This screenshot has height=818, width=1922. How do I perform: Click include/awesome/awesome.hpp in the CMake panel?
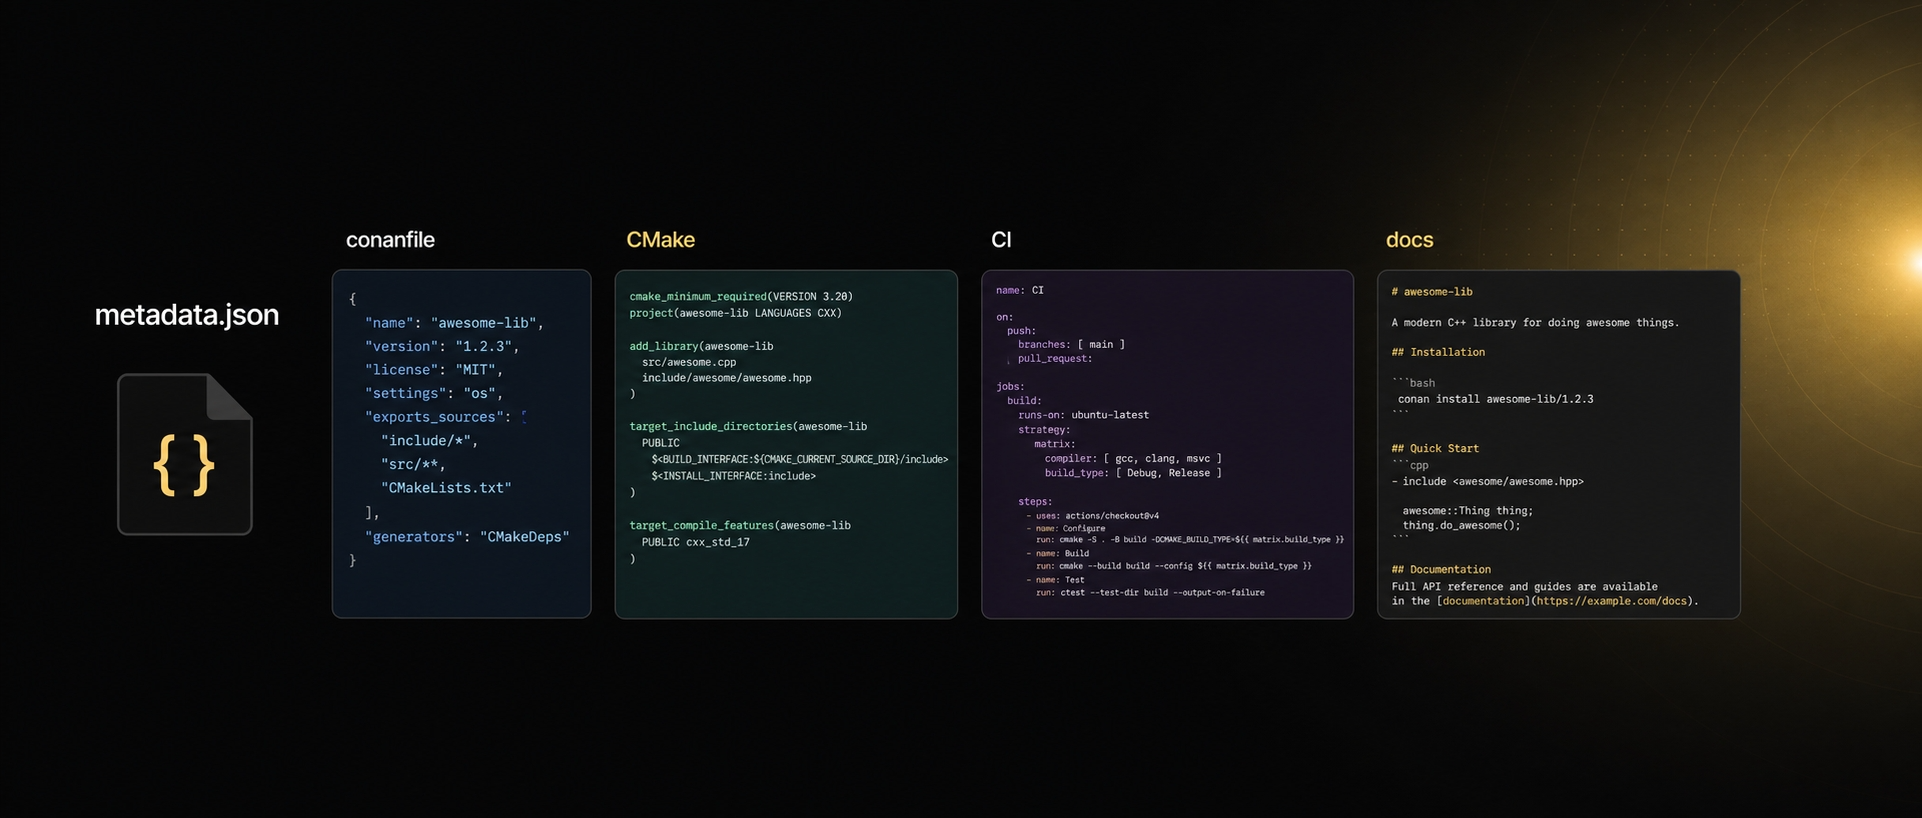tap(727, 378)
